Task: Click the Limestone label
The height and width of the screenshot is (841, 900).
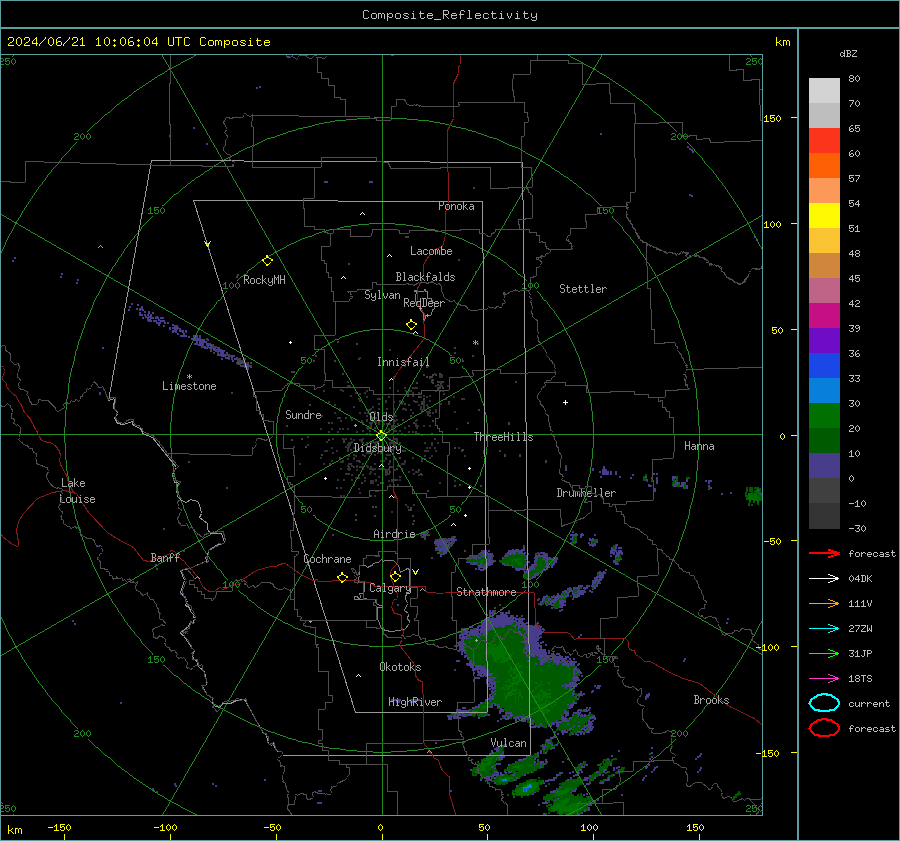Action: (189, 386)
